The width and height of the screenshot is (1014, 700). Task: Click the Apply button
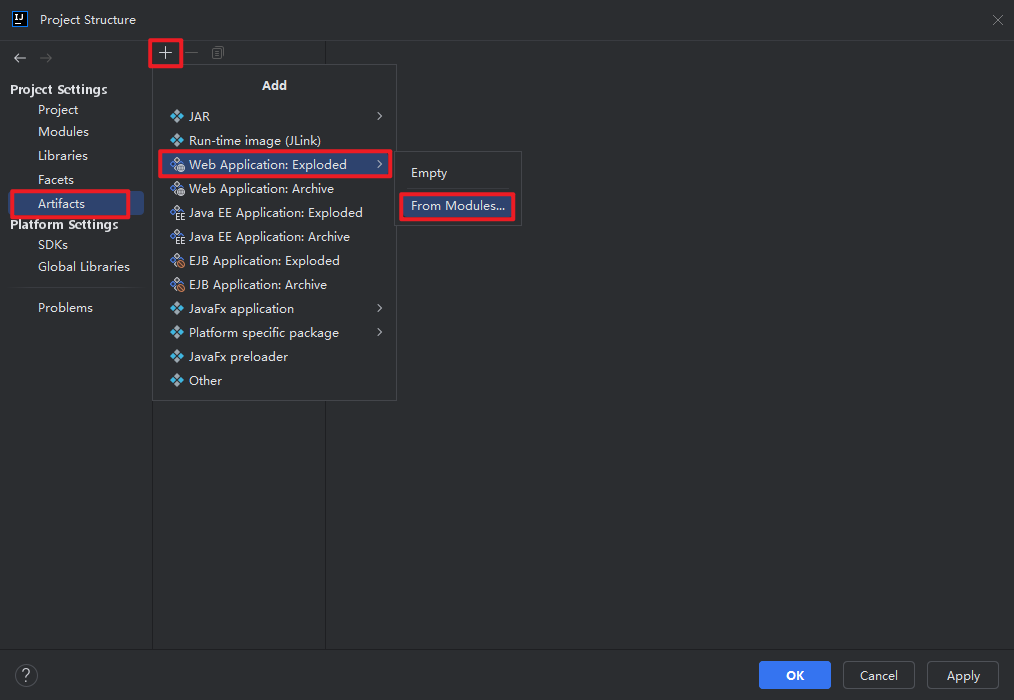[963, 675]
